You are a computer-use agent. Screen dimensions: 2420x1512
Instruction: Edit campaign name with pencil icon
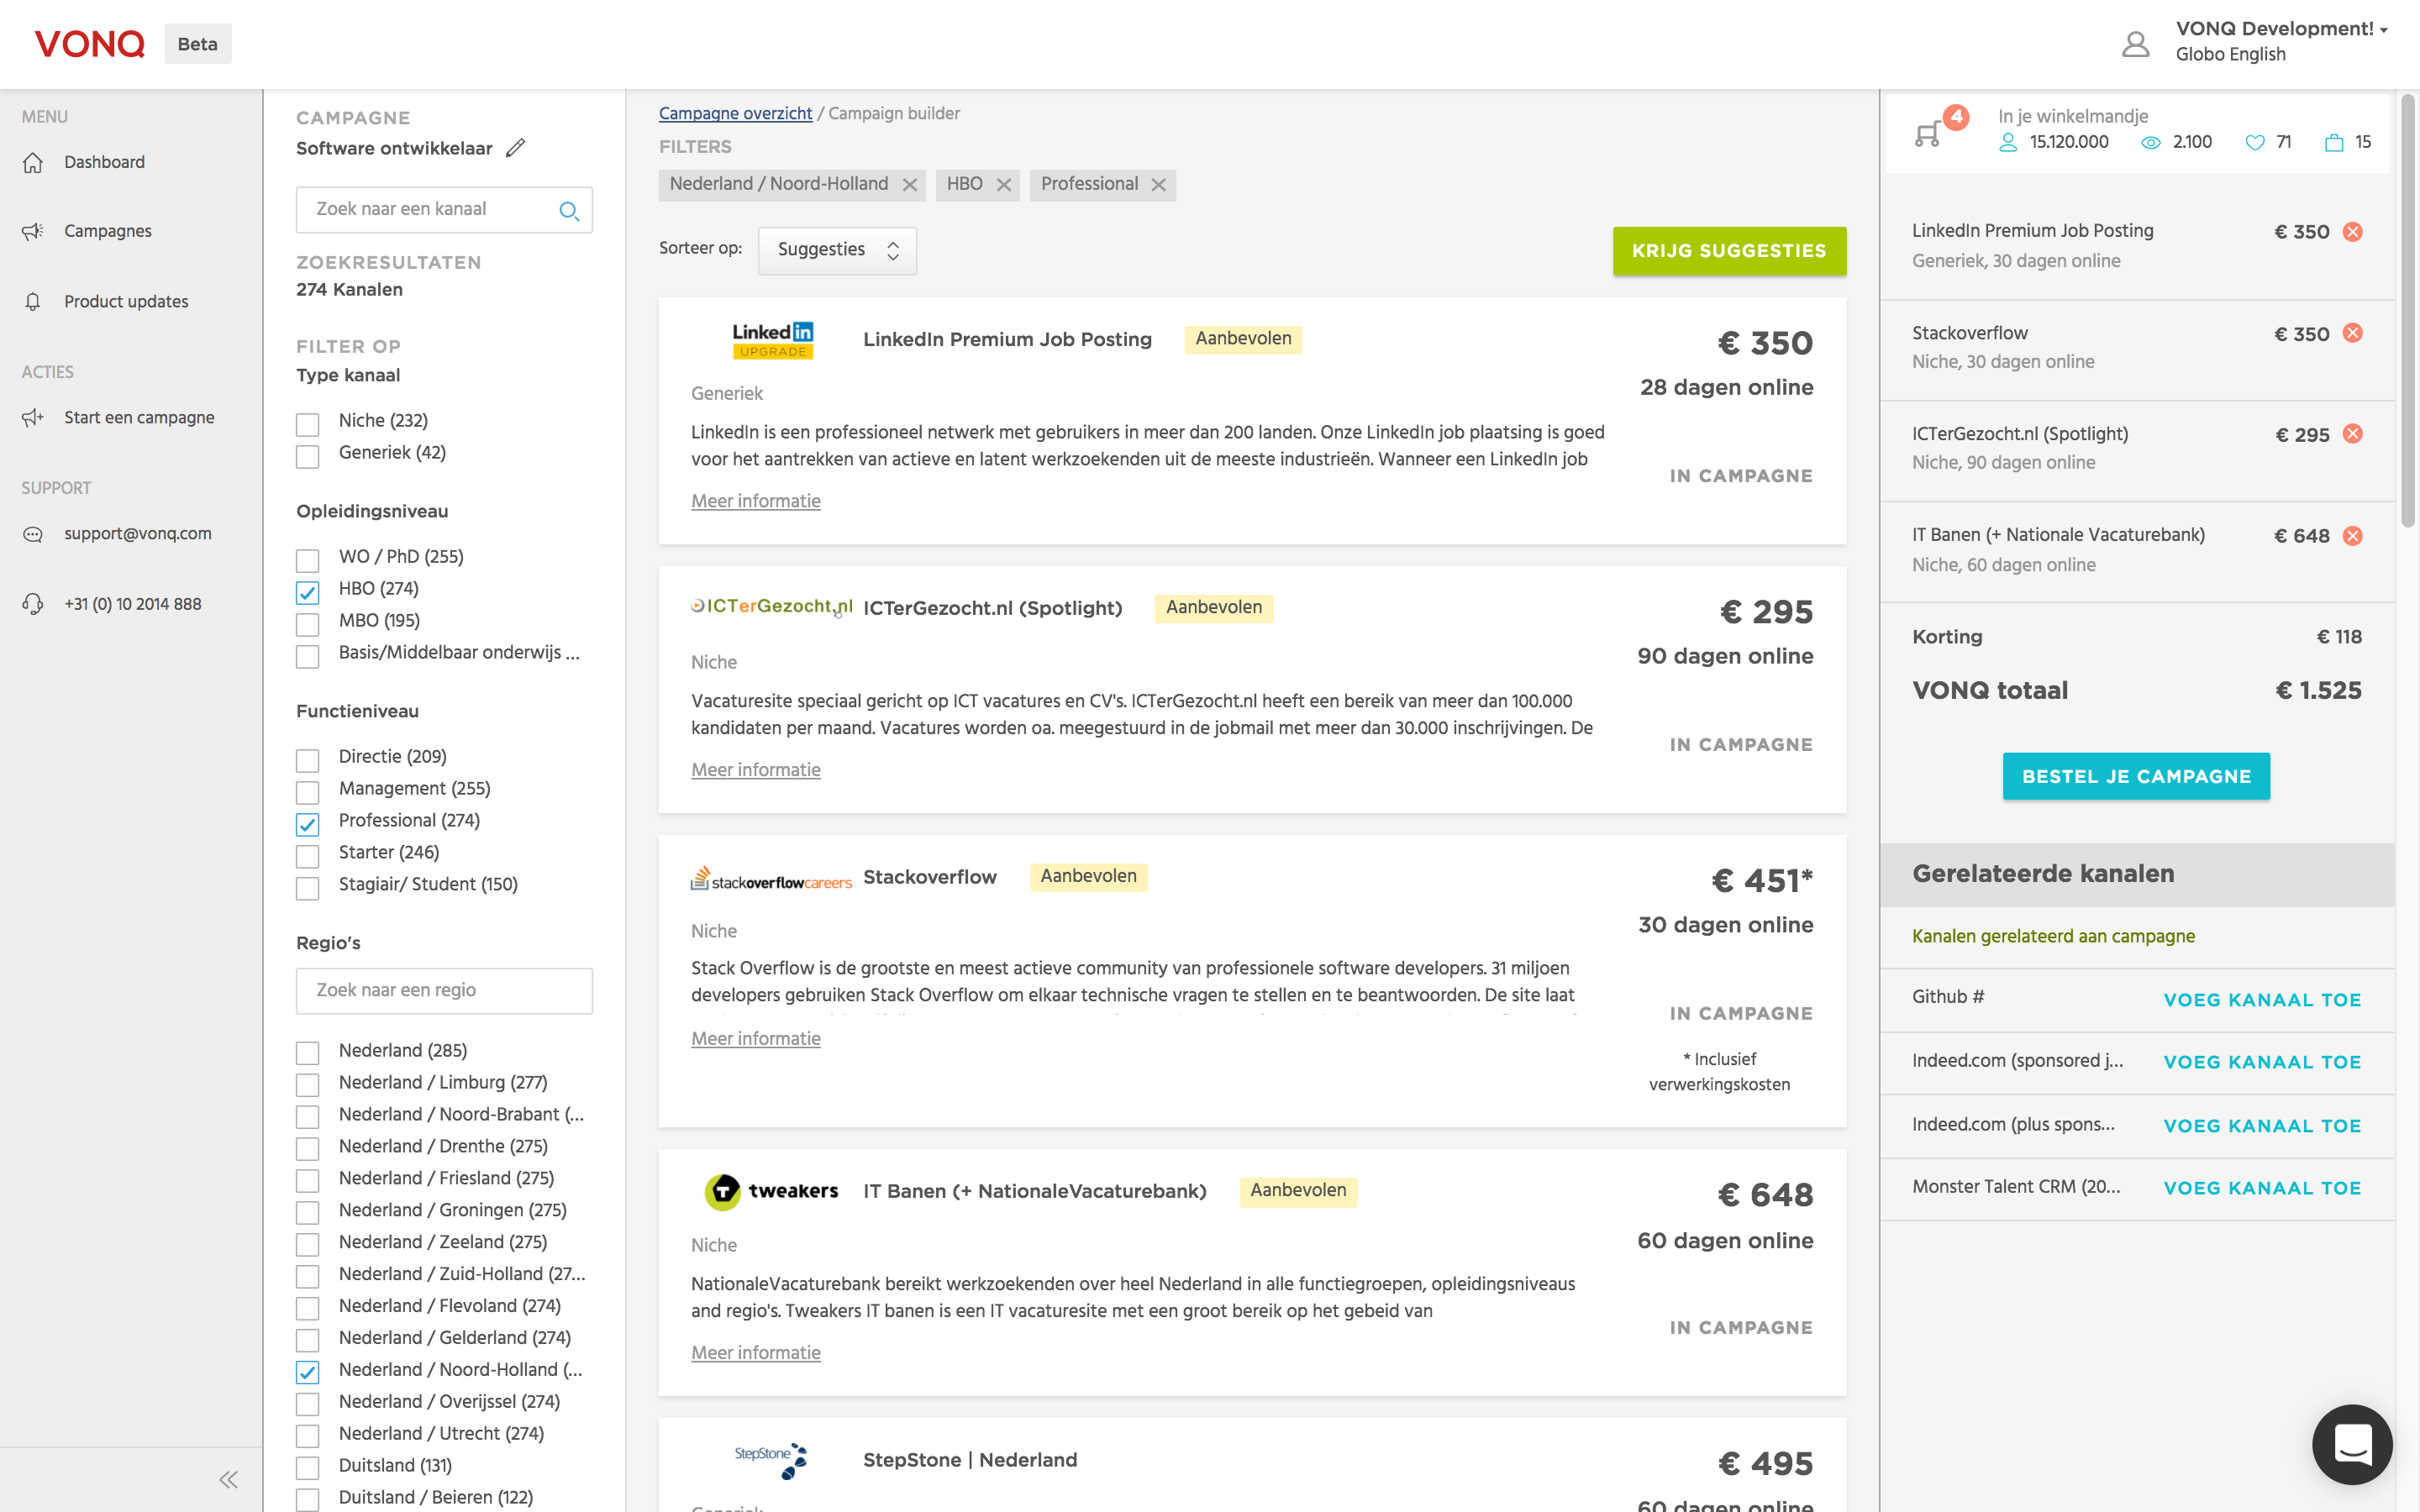[515, 148]
